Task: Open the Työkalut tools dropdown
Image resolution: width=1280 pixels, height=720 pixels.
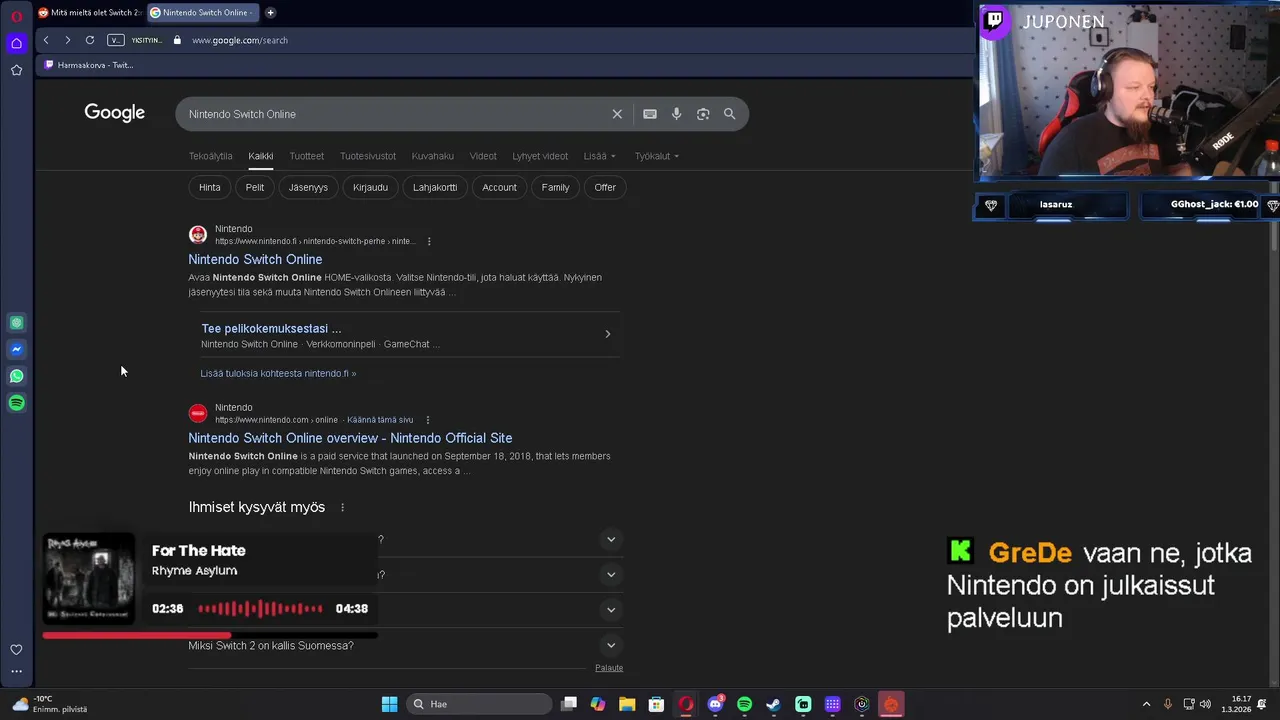Action: (x=657, y=156)
